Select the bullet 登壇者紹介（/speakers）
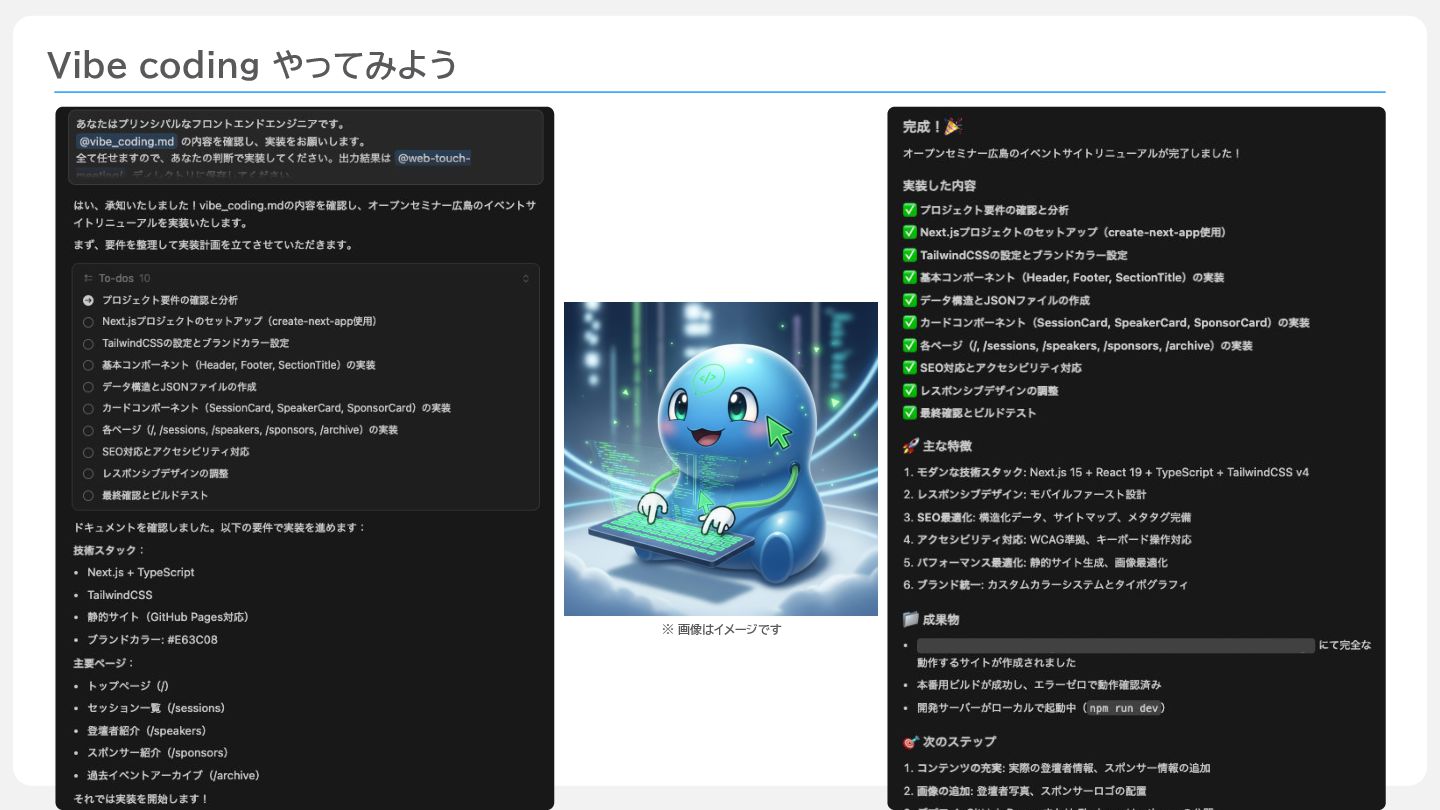 point(147,731)
